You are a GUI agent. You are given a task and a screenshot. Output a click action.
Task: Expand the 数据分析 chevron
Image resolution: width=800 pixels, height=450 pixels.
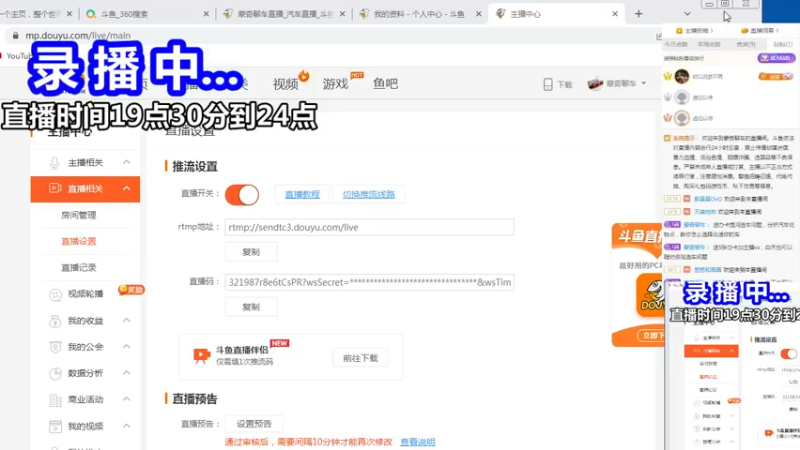point(127,373)
